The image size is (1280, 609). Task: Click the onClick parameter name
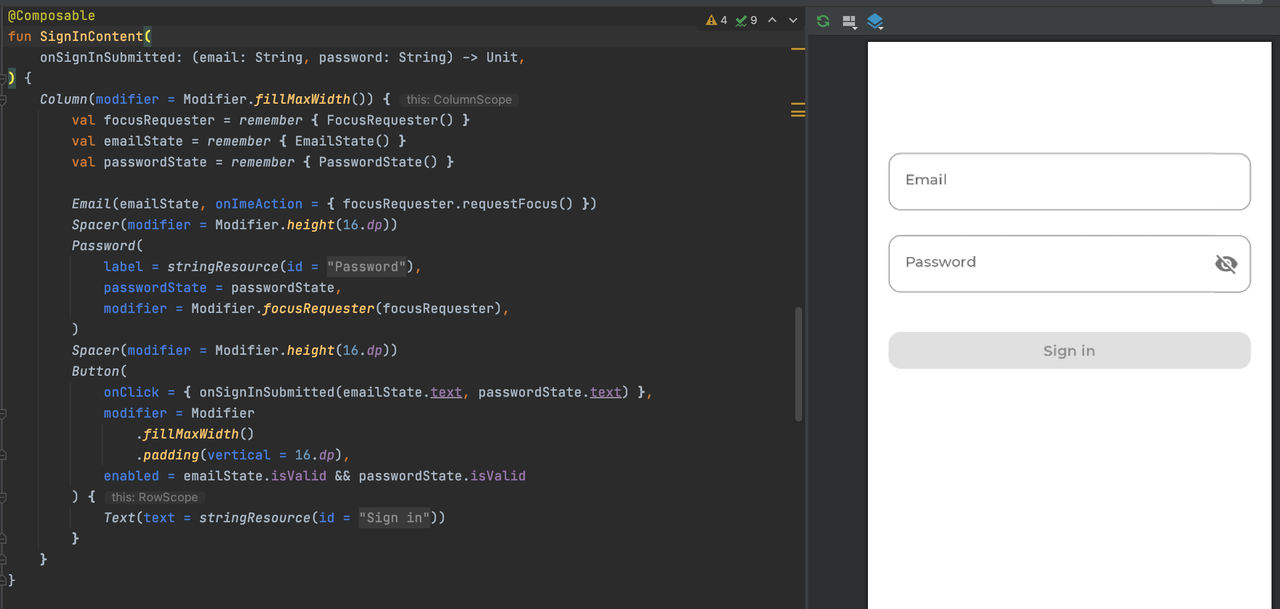(132, 392)
